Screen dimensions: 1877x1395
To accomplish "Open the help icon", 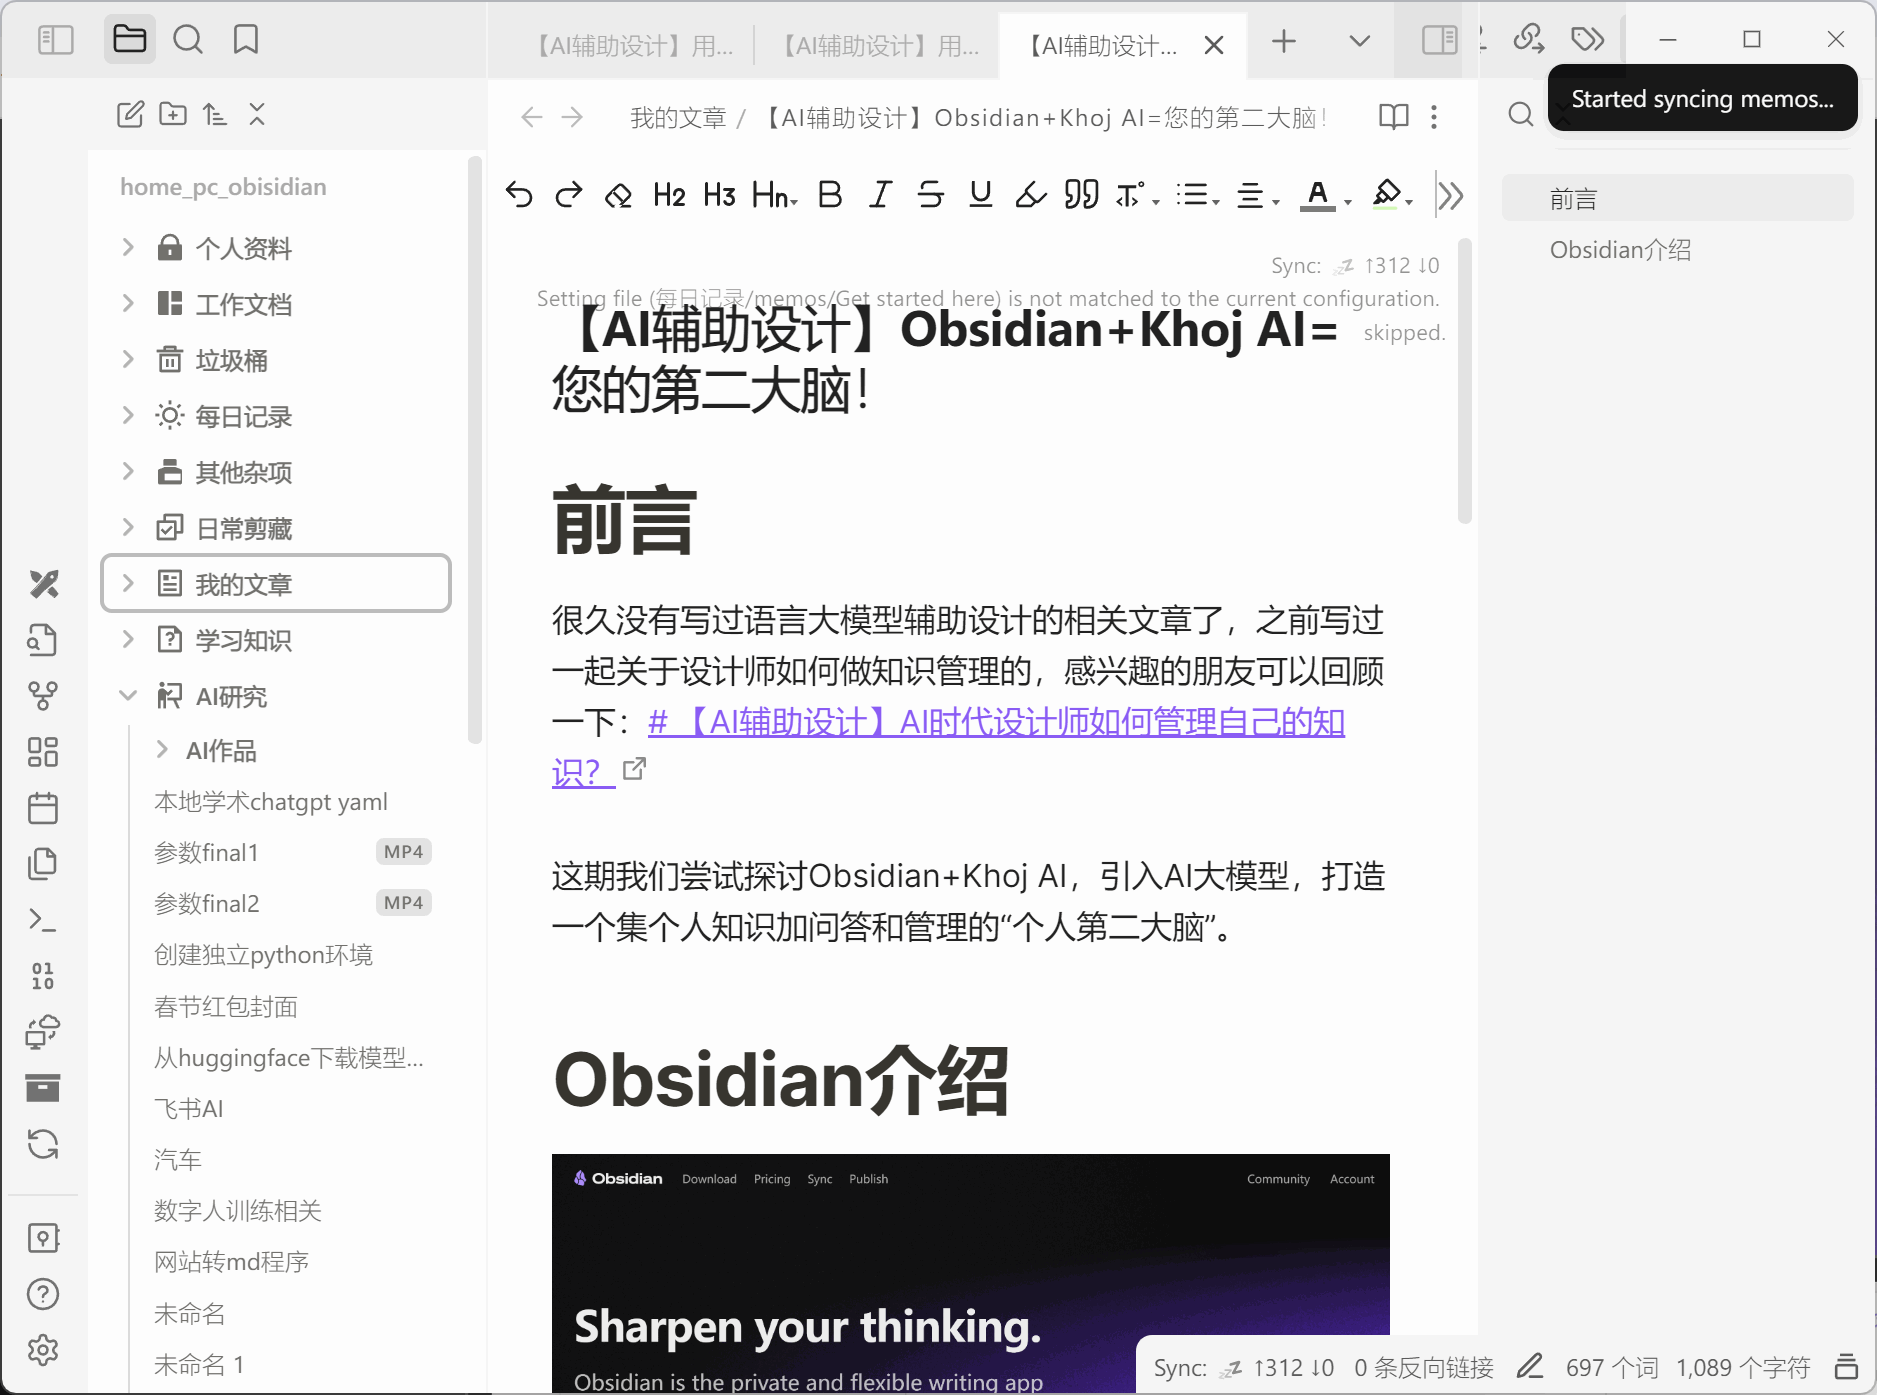I will click(43, 1294).
